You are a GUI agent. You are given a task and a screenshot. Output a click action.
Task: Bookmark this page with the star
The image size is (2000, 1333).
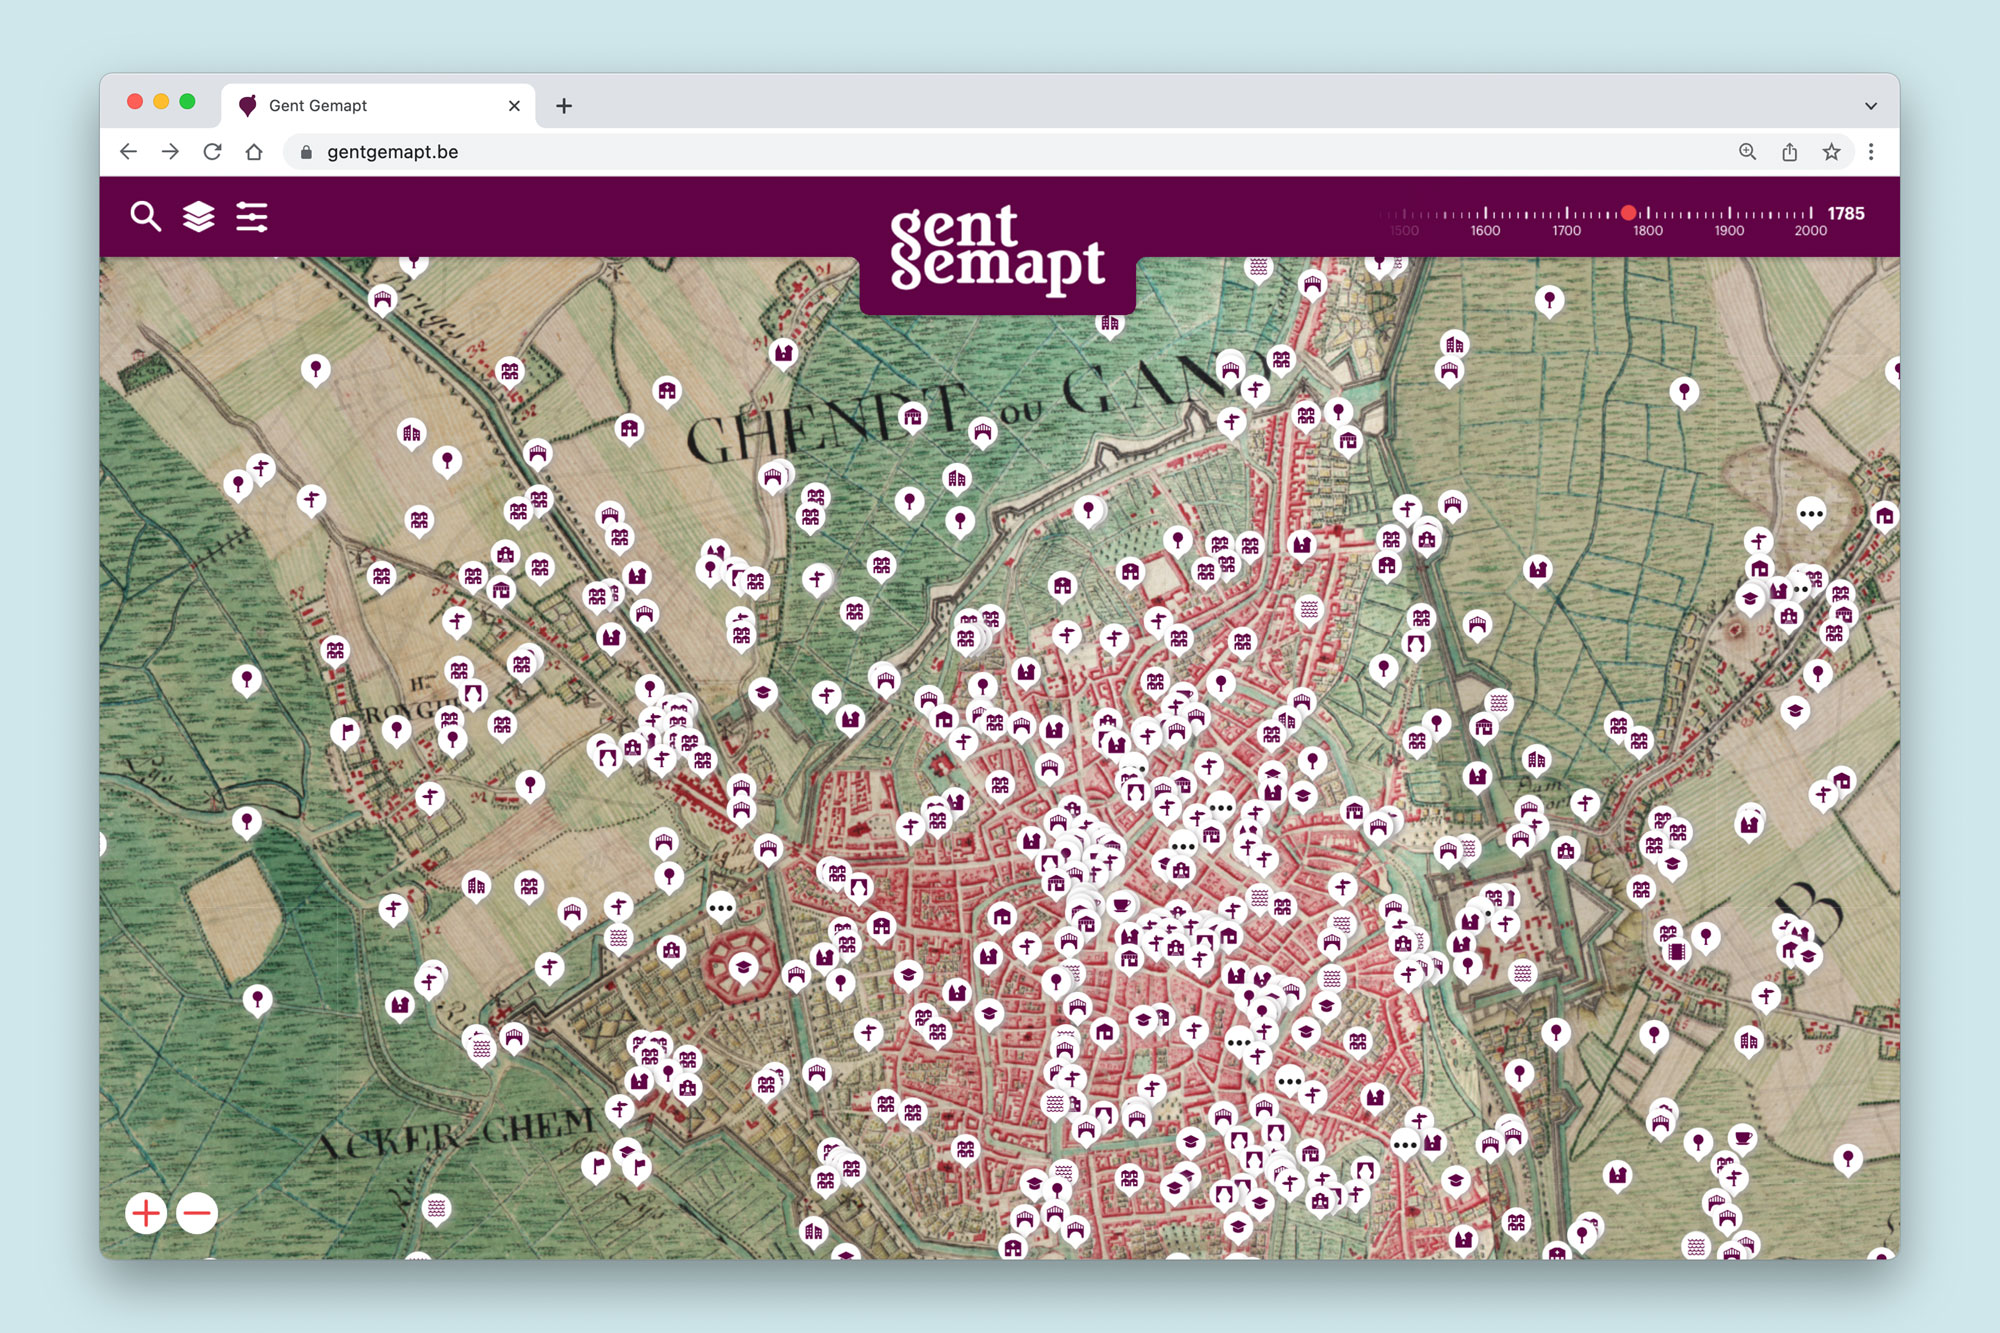click(1831, 152)
